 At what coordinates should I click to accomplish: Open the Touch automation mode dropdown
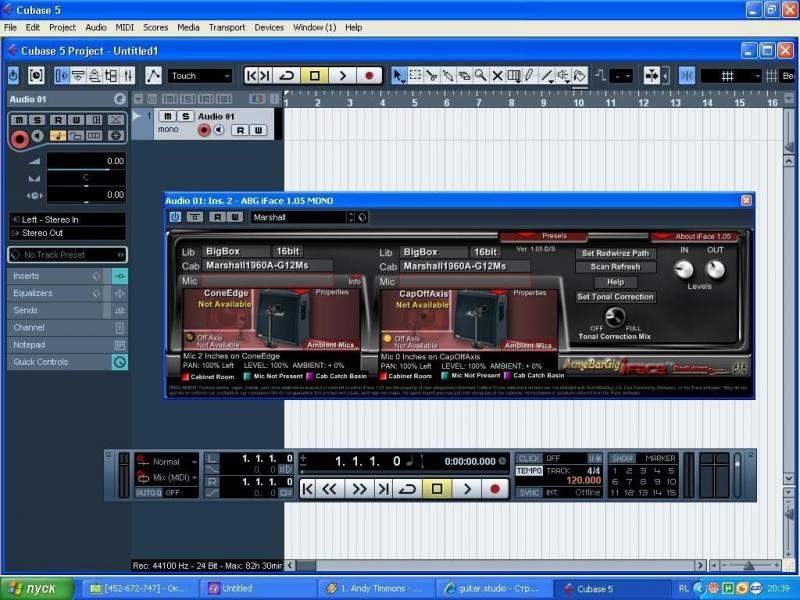point(199,75)
